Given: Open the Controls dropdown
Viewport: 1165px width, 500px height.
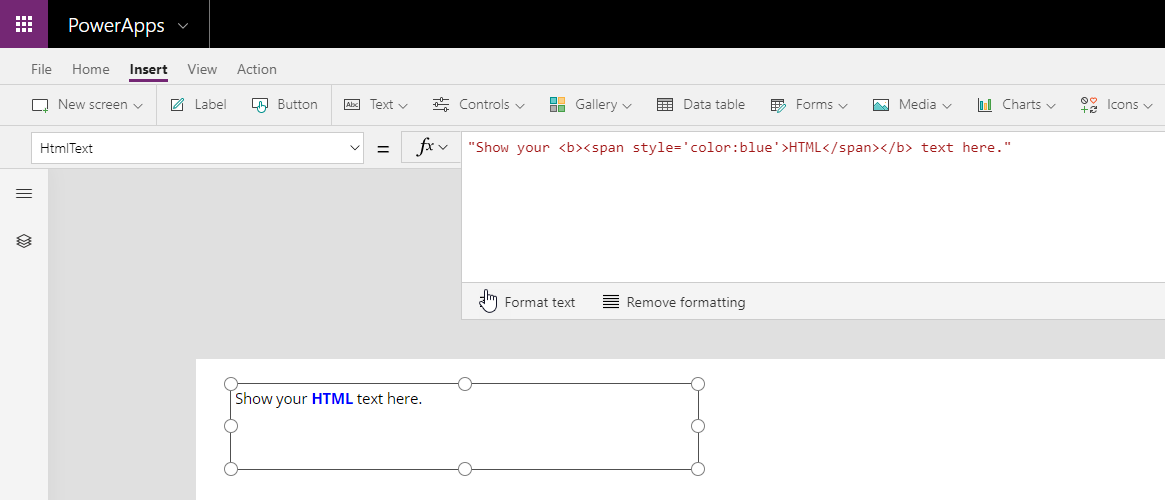Looking at the screenshot, I should tap(479, 104).
